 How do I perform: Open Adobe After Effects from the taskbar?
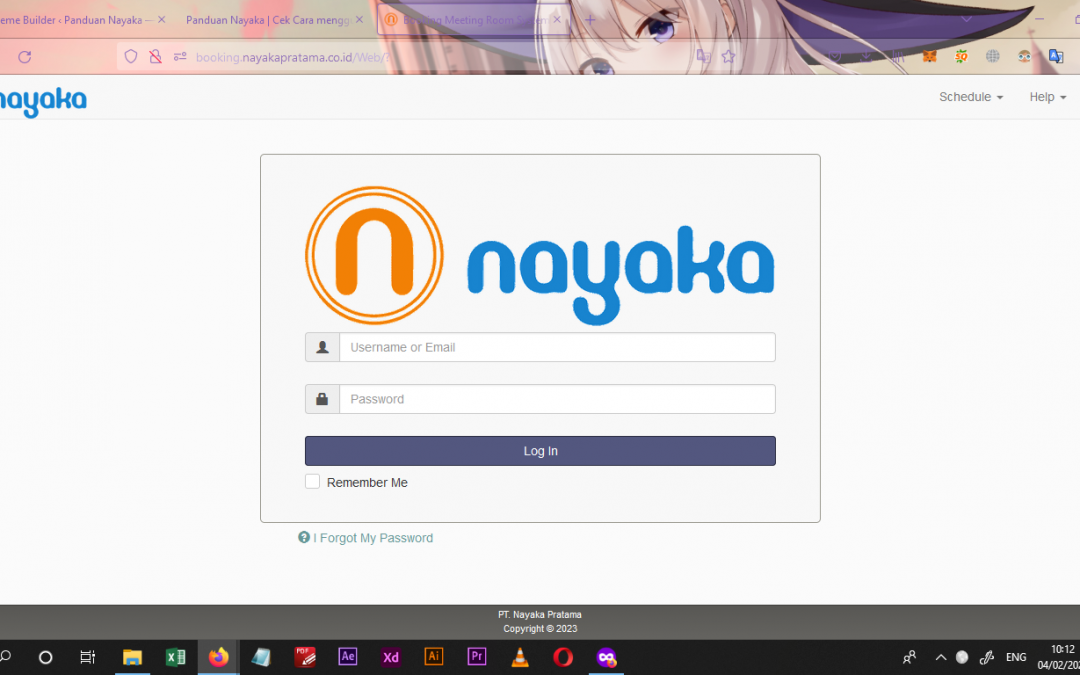[x=348, y=657]
